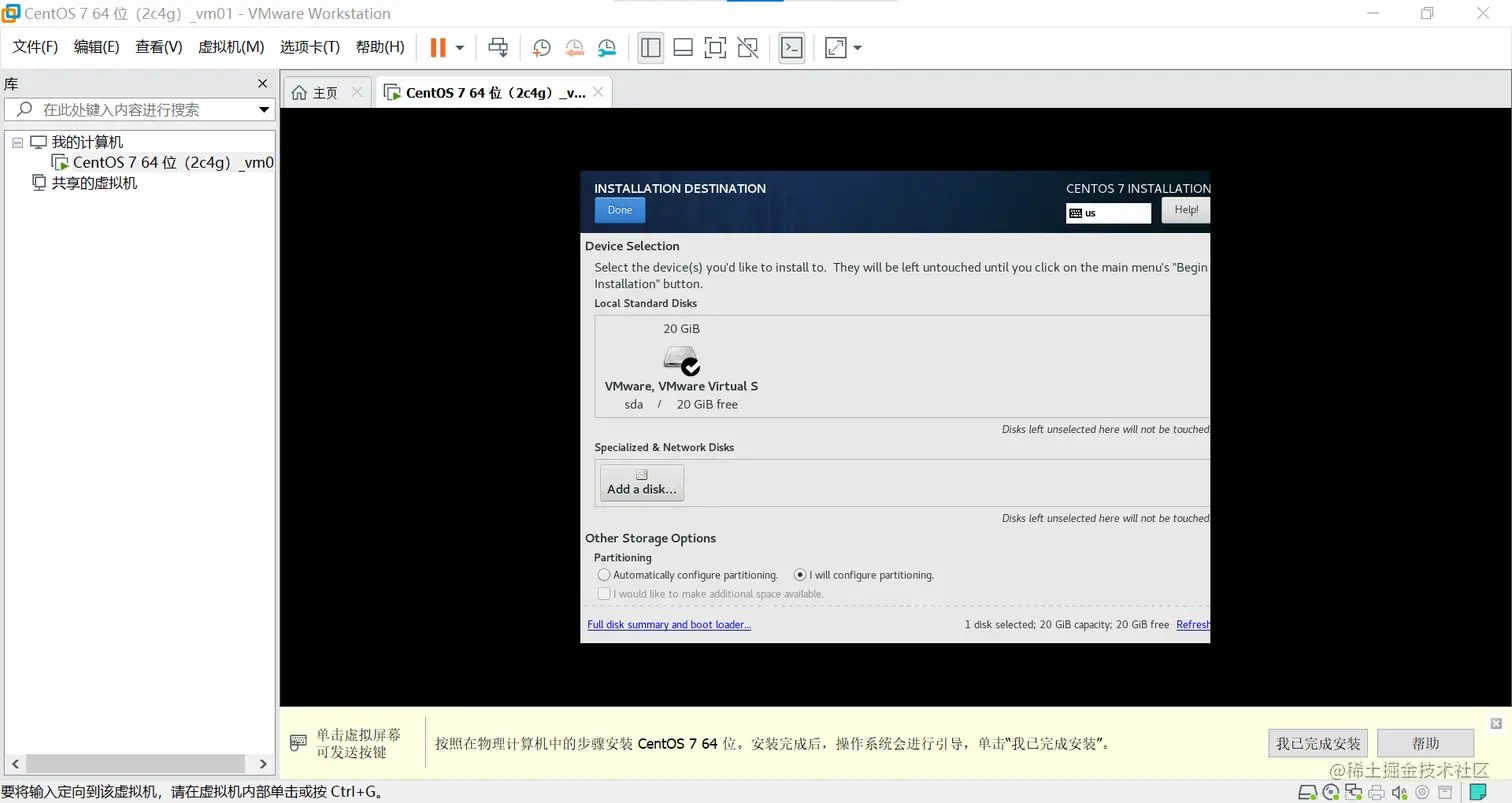Click the orange Pause VM toolbar icon

[438, 47]
